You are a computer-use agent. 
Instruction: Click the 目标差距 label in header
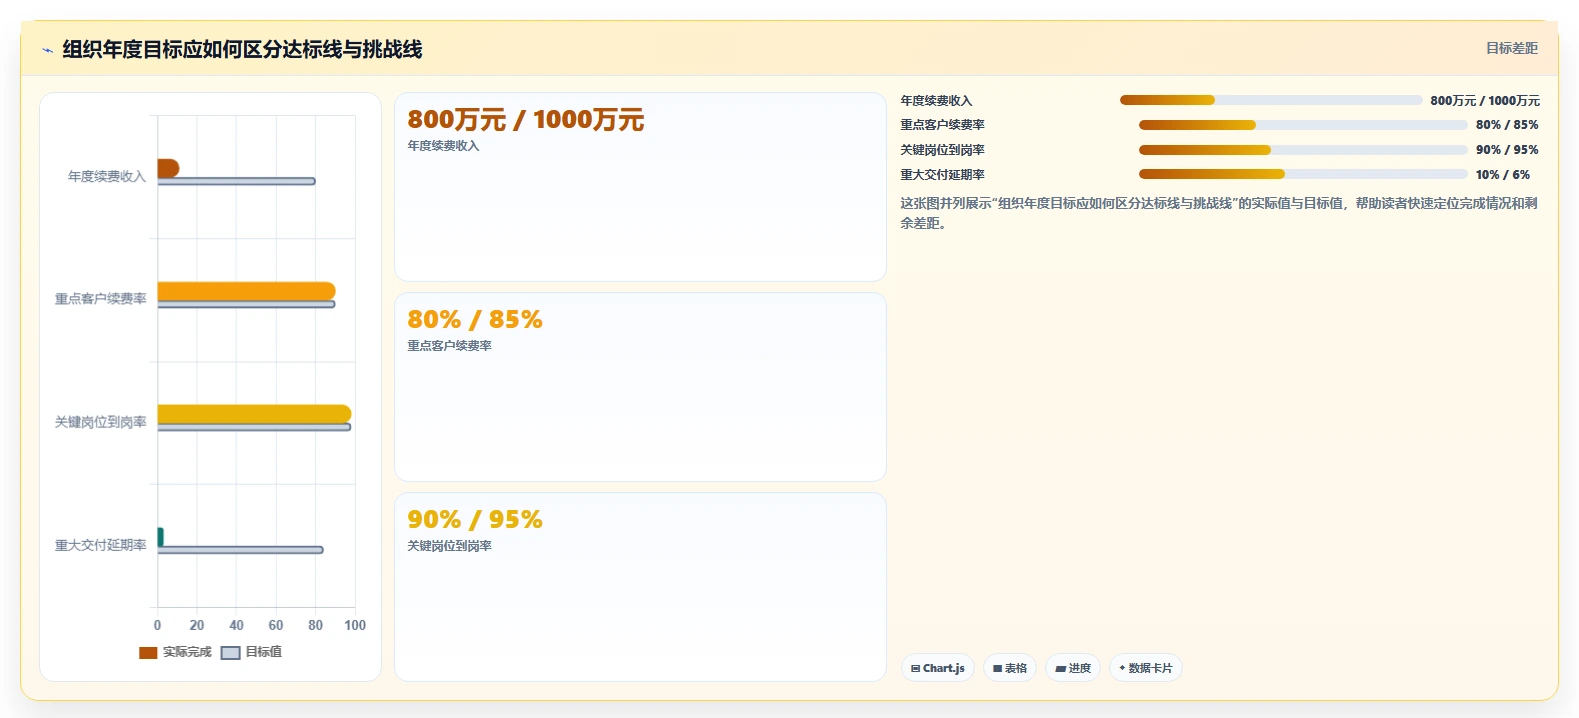(1511, 48)
